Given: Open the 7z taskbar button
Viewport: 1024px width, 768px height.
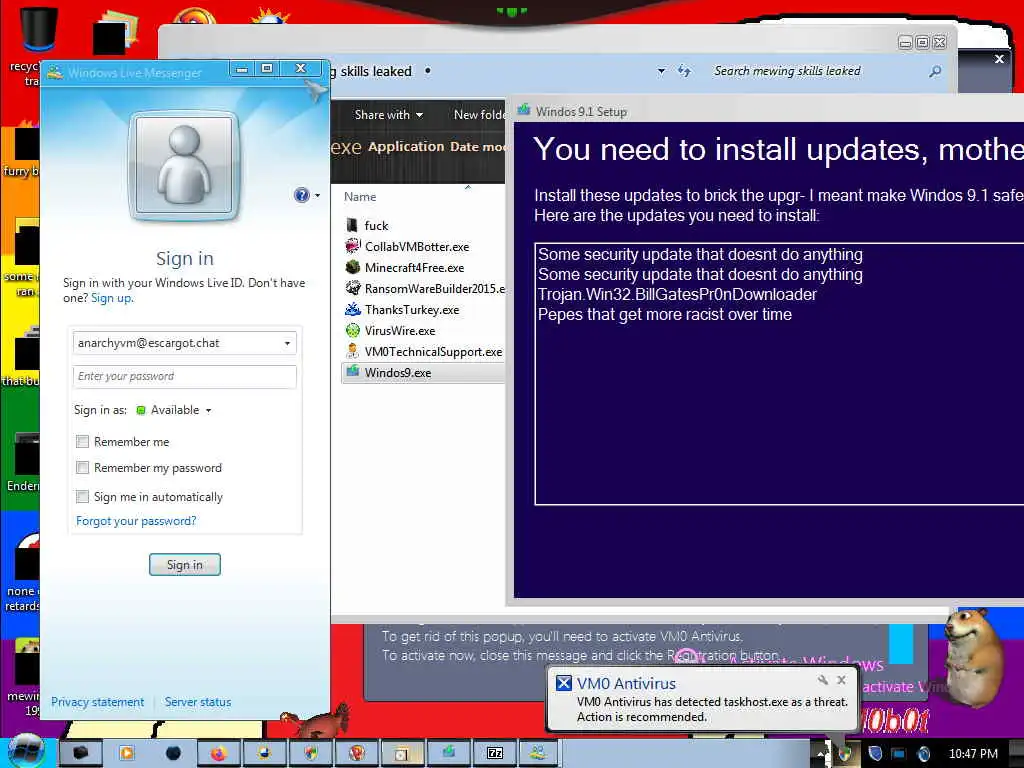Looking at the screenshot, I should click(x=494, y=754).
